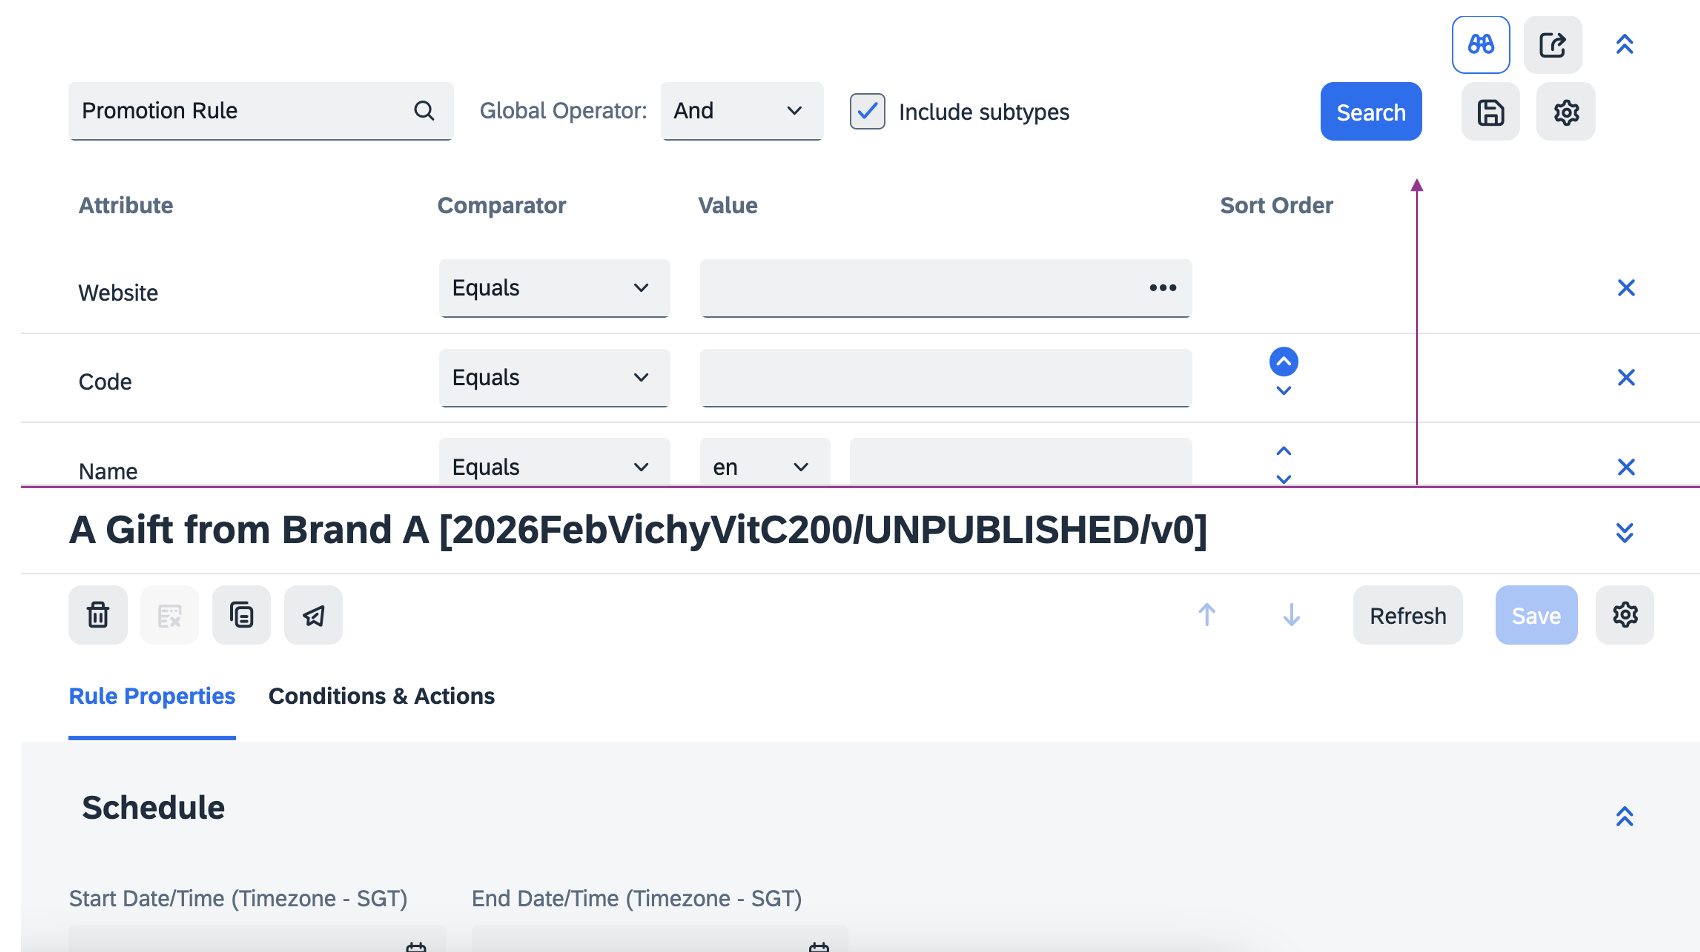Open the Website comparator Equals dropdown
The height and width of the screenshot is (952, 1700).
pos(553,288)
